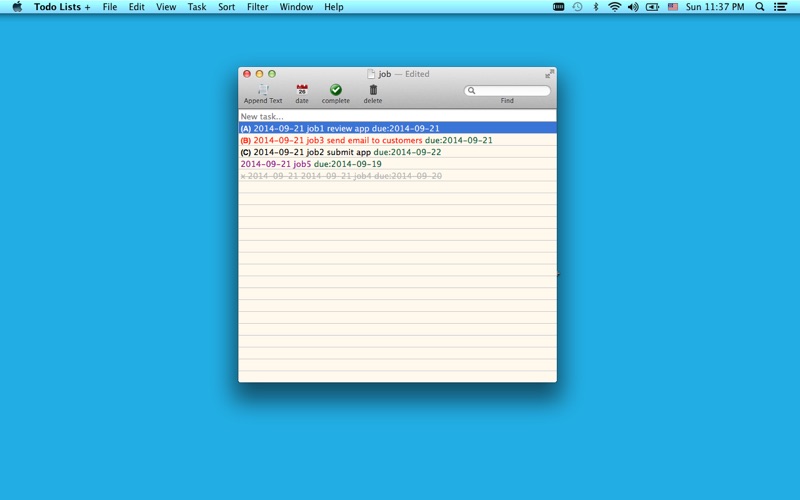
Task: Open the Apple menu
Action: (17, 7)
